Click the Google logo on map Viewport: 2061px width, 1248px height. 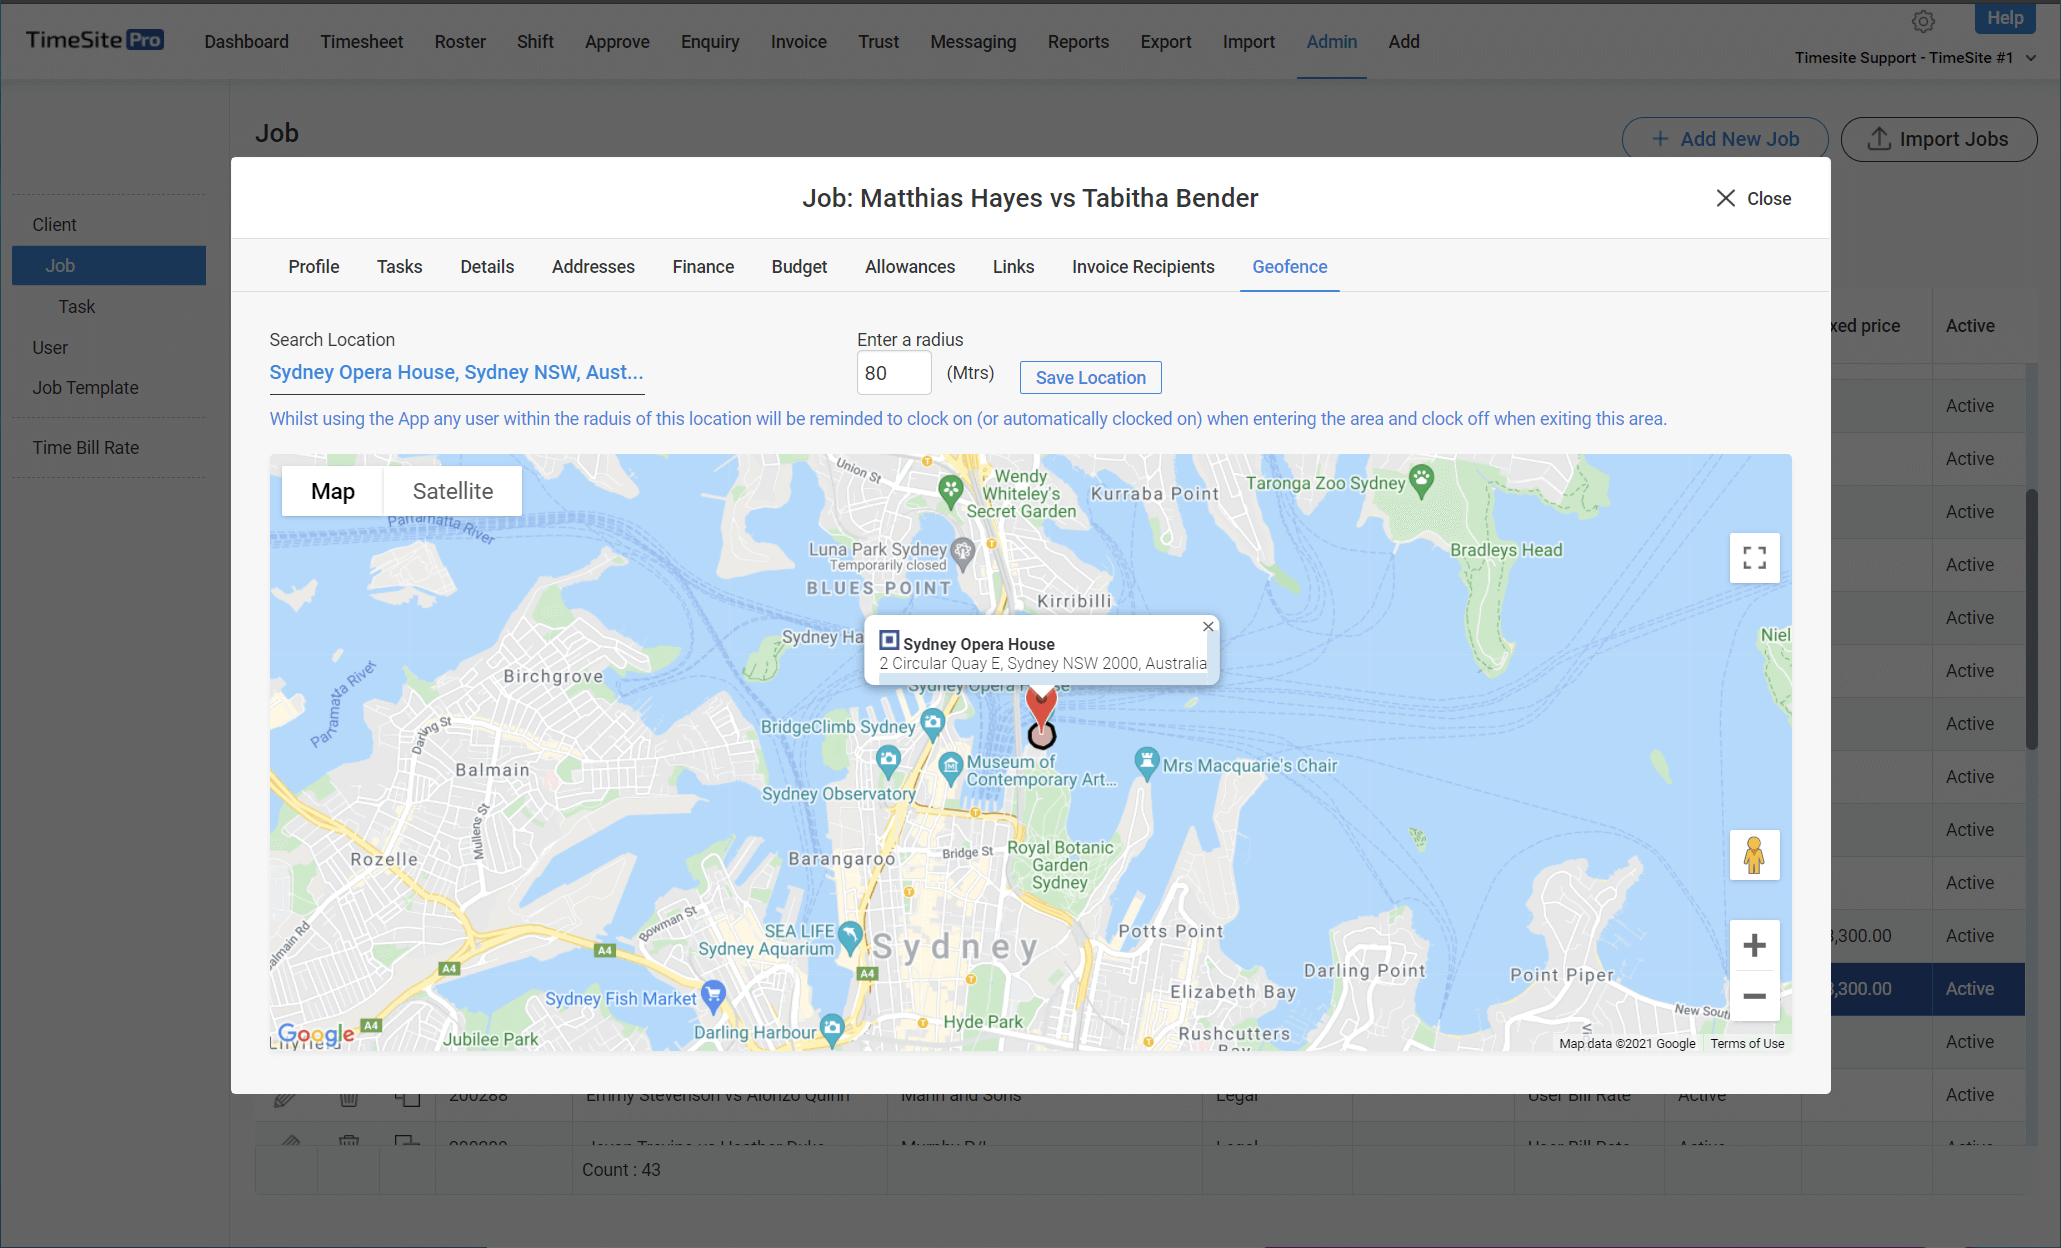316,1033
